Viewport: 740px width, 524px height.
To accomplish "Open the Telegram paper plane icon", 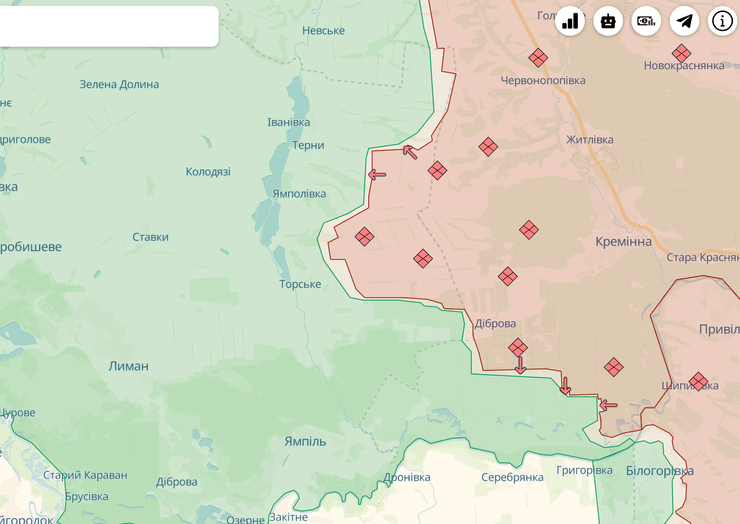I will pos(684,21).
